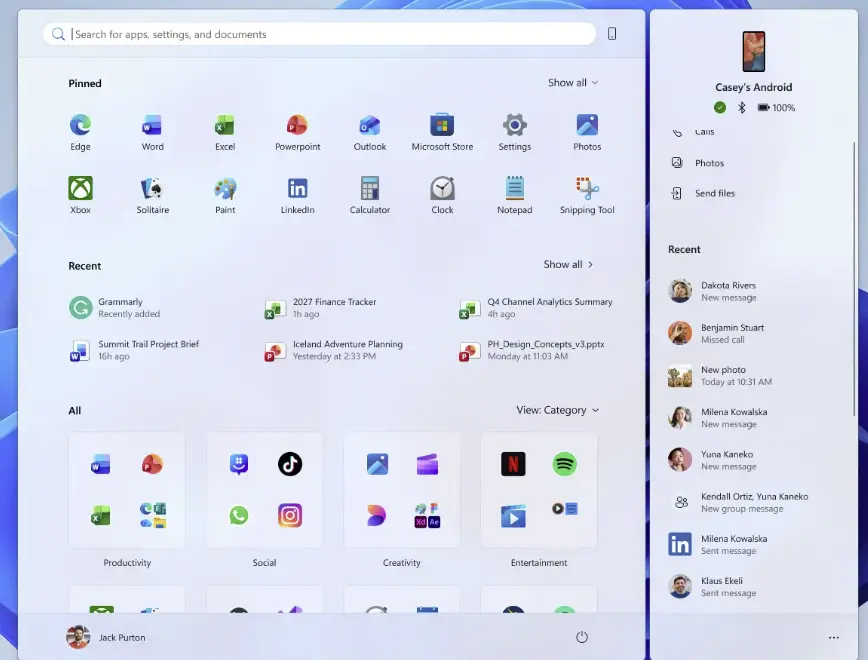Open the Clock app
Viewport: 868px width, 660px height.
click(442, 195)
